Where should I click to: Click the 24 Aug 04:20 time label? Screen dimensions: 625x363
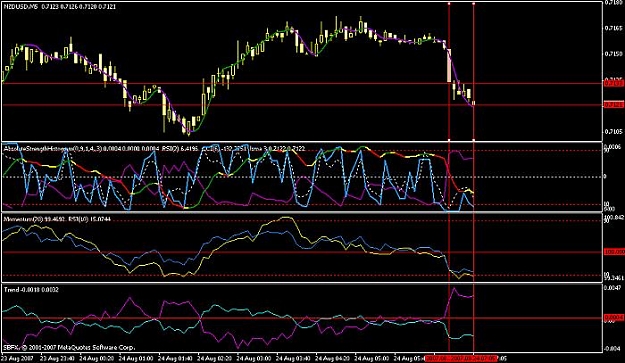[331, 358]
